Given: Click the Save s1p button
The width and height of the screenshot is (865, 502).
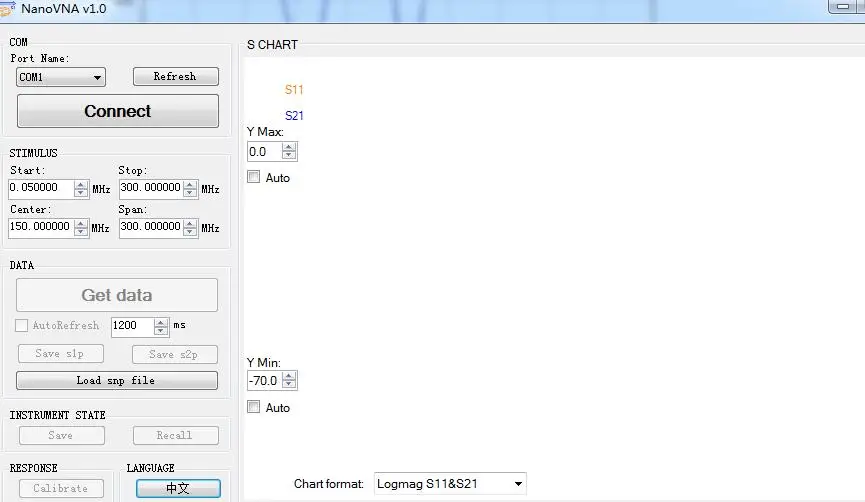Looking at the screenshot, I should click(x=61, y=354).
